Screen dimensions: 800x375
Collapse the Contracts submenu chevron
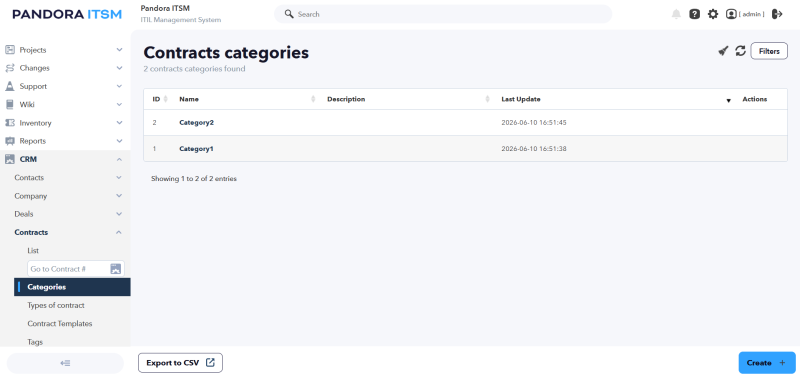click(119, 232)
